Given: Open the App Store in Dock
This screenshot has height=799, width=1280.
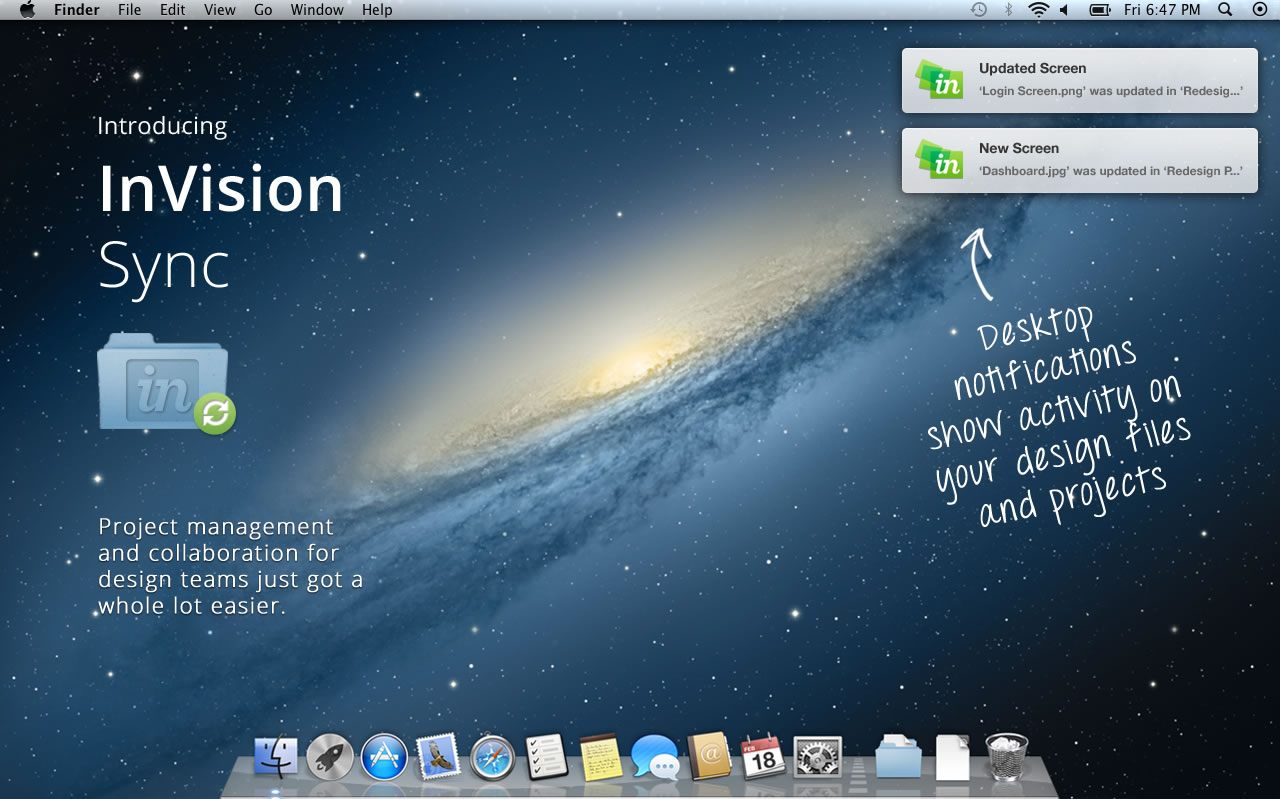Looking at the screenshot, I should tap(384, 758).
